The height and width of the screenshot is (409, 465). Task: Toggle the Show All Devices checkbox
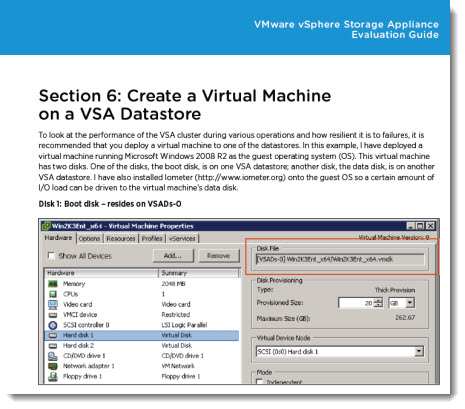pos(51,256)
